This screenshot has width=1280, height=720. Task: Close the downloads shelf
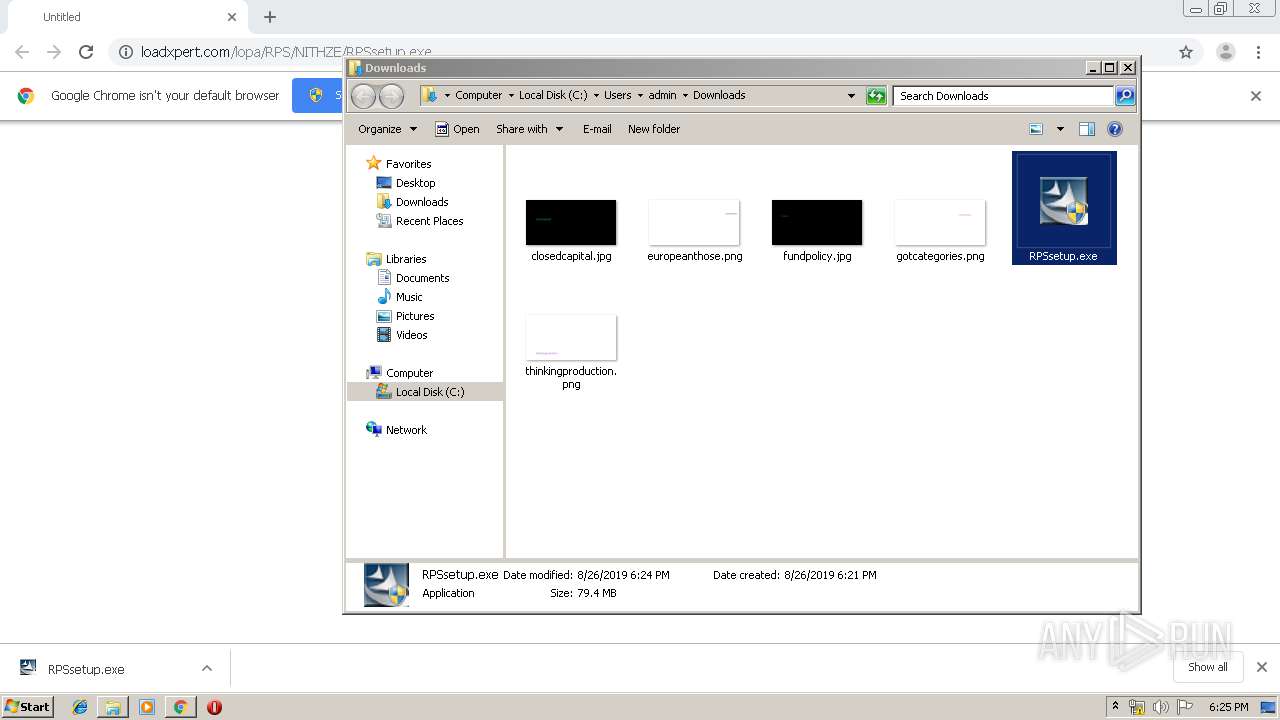1262,667
